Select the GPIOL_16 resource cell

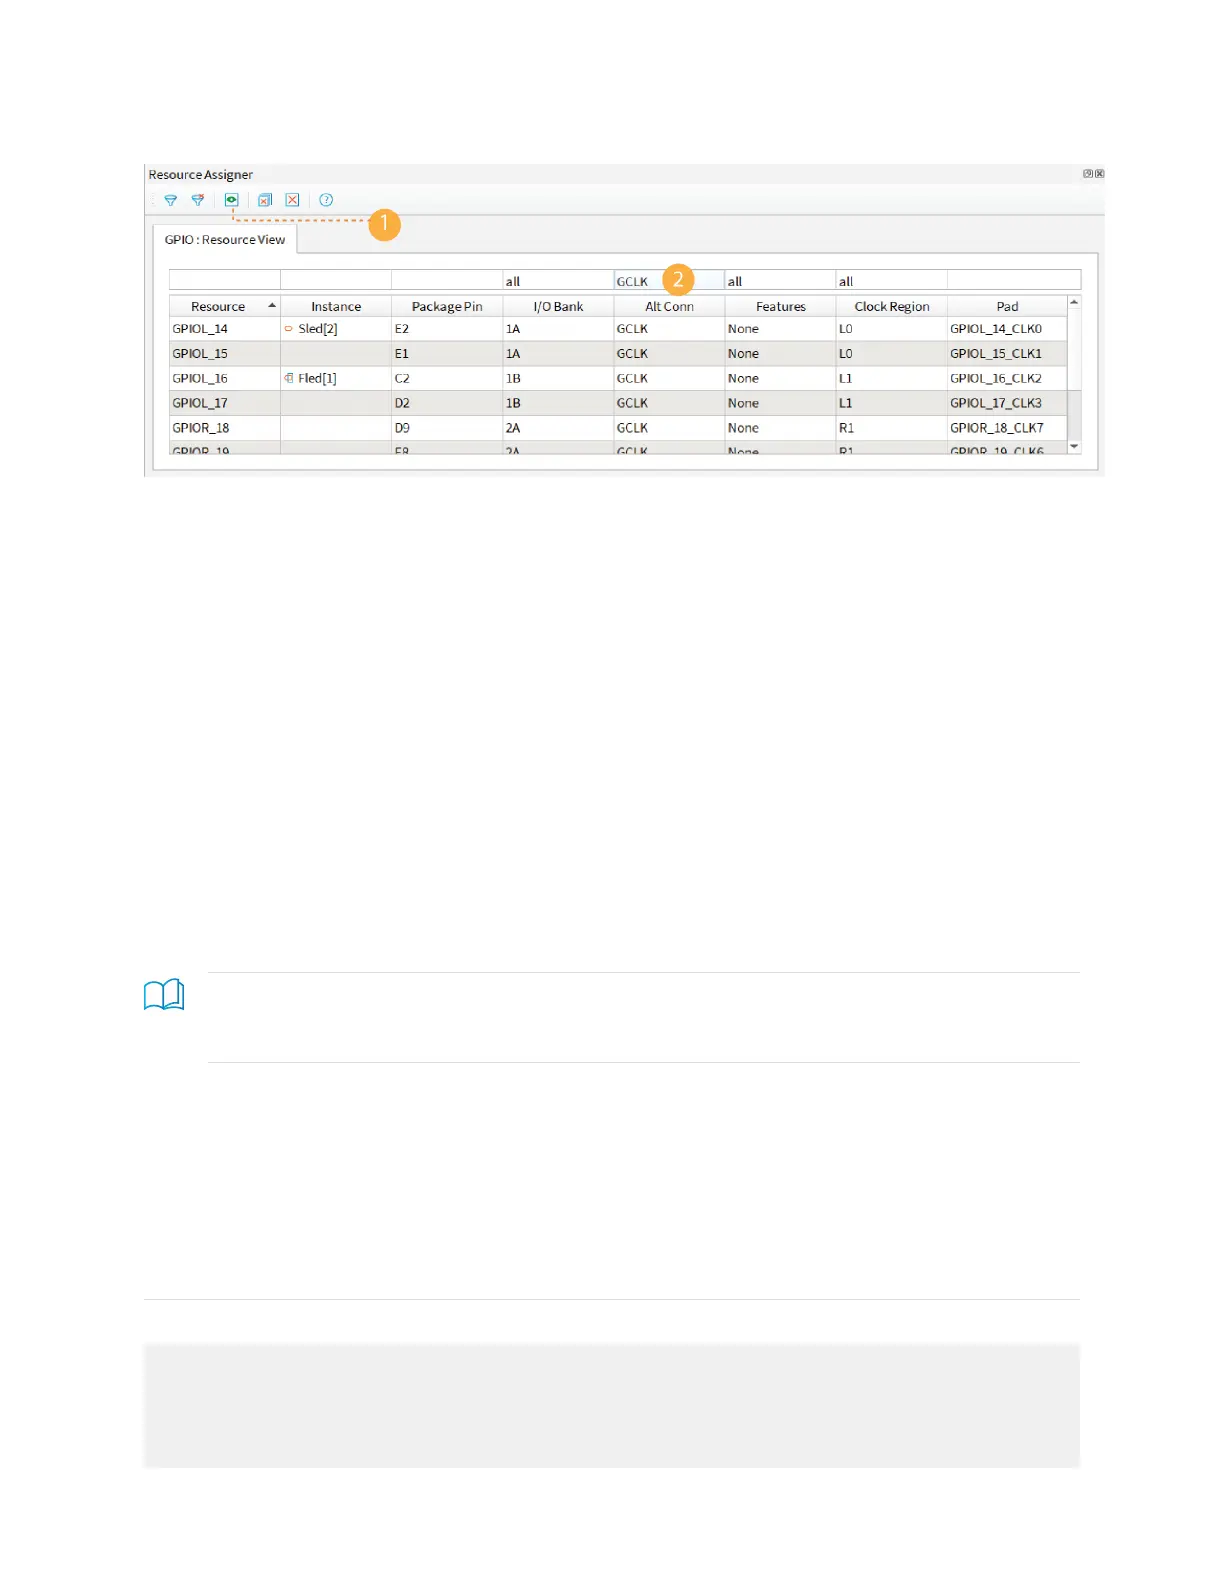[224, 378]
